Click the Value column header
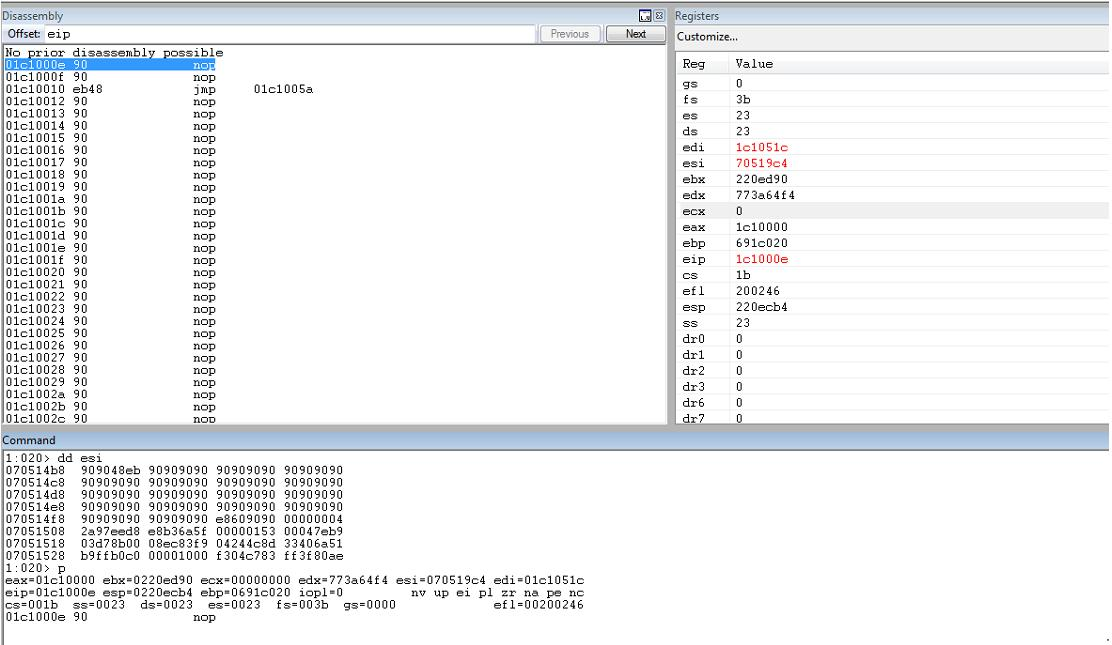This screenshot has width=1112, height=645. 754,64
